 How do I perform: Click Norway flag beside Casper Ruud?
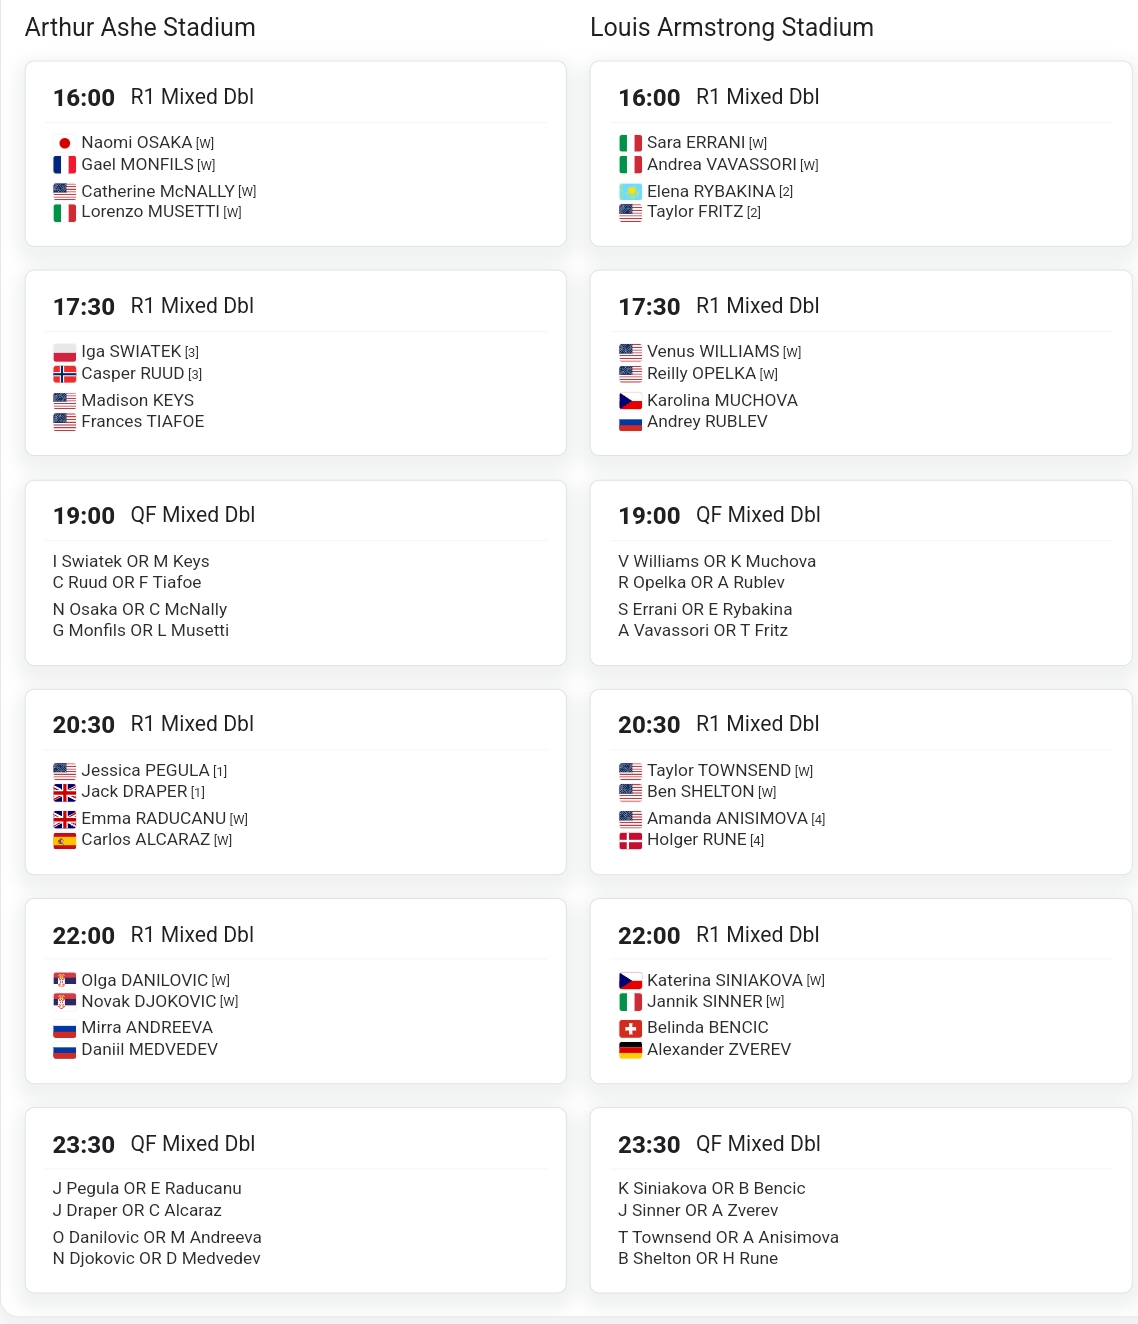(x=65, y=374)
